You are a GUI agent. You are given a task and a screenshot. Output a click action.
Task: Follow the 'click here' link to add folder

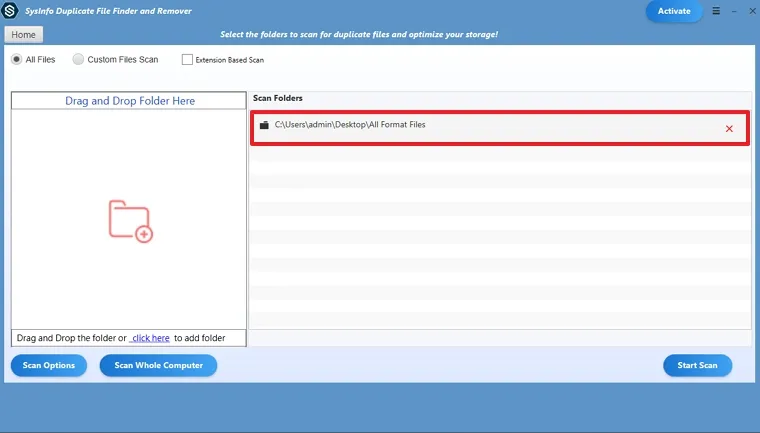click(x=150, y=338)
